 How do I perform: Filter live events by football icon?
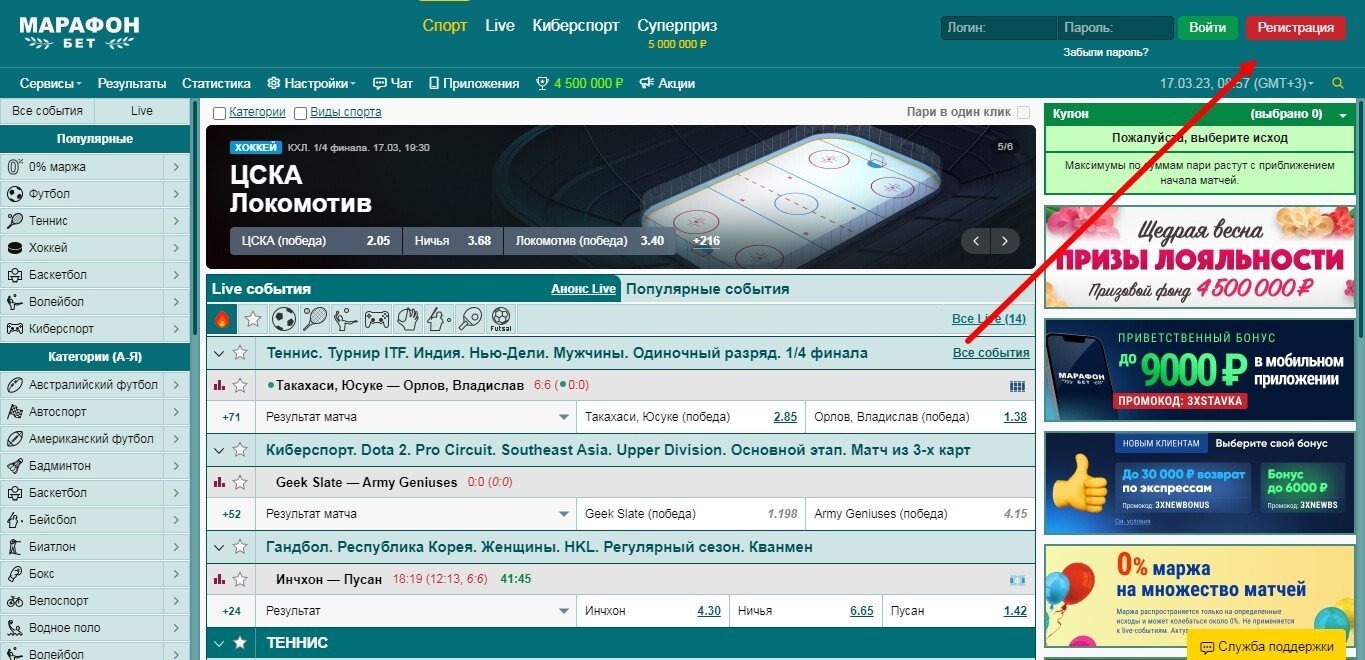[284, 319]
